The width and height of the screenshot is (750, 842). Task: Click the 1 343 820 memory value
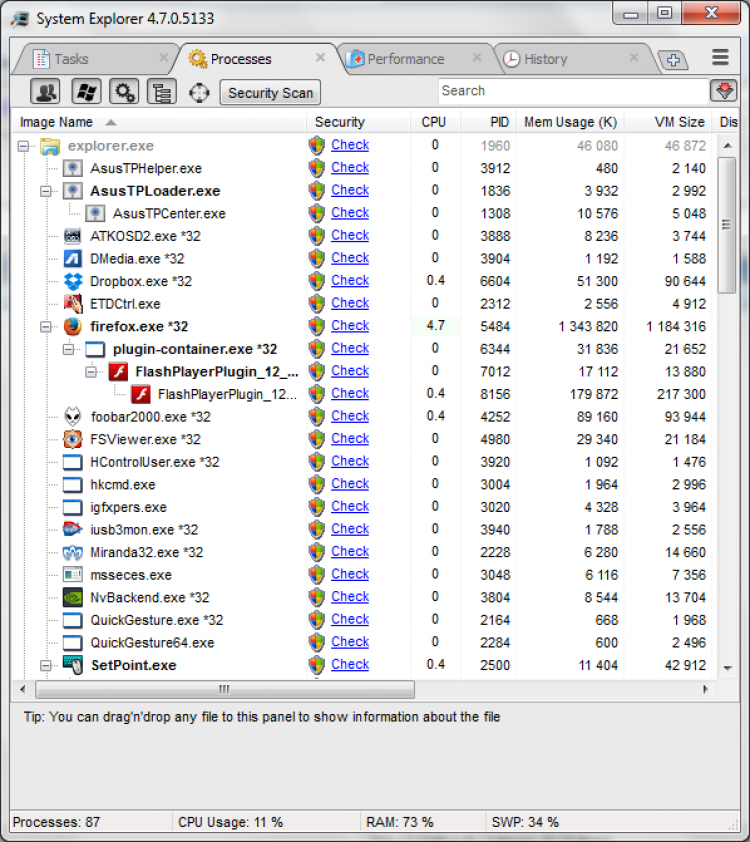(588, 326)
